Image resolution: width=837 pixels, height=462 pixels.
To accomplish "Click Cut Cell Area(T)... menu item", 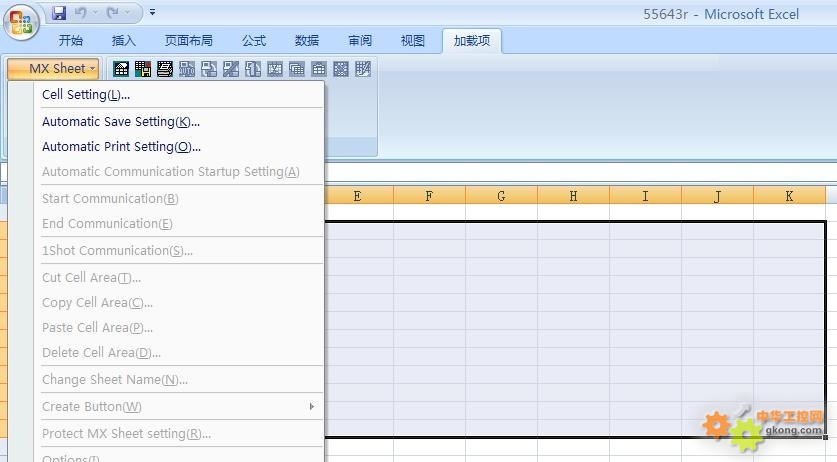I will [x=181, y=278].
